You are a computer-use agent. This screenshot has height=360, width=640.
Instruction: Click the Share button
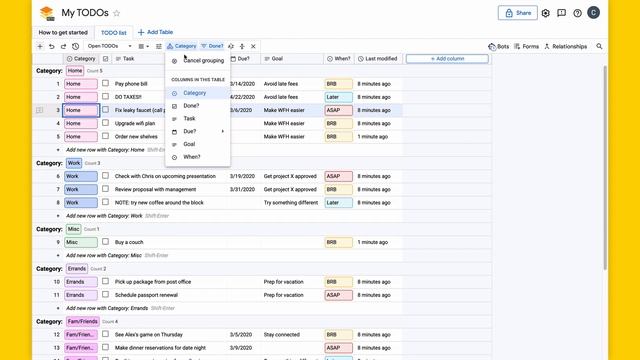point(518,13)
